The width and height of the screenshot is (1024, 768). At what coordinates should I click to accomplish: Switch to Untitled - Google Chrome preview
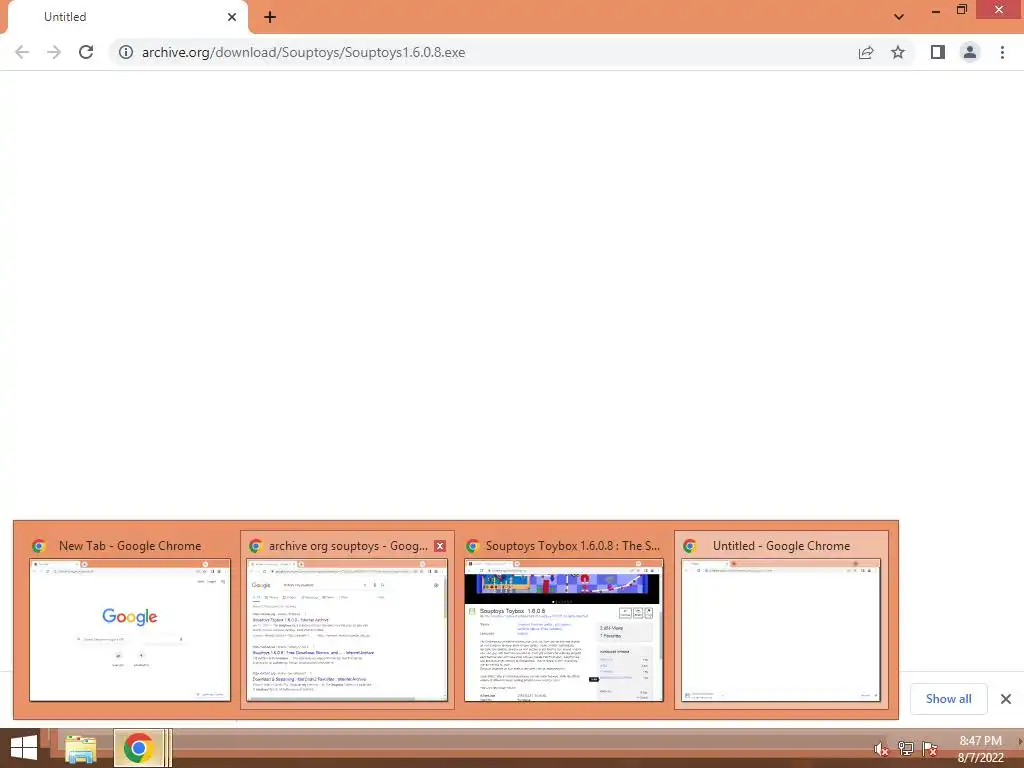(x=781, y=619)
